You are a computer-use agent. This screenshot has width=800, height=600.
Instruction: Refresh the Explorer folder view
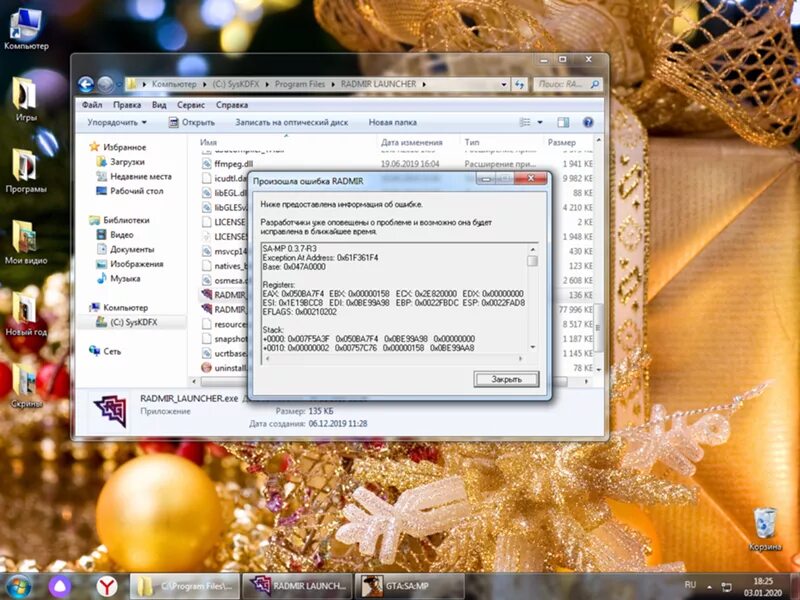pyautogui.click(x=519, y=84)
